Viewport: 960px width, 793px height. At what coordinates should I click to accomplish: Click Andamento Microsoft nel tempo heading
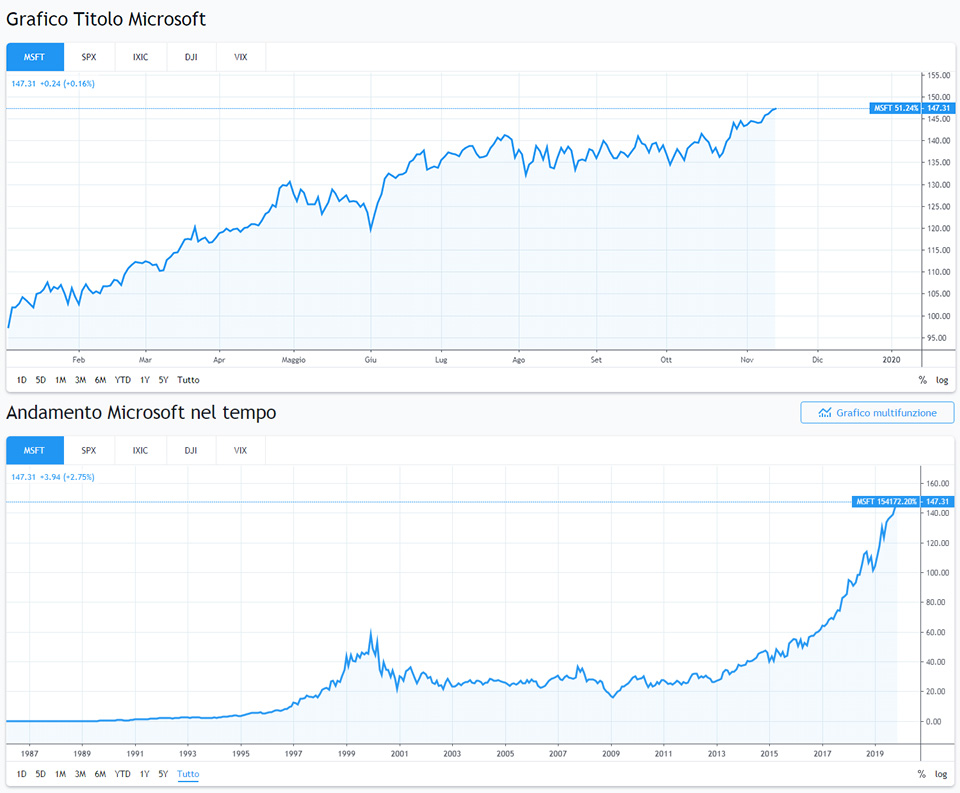141,413
